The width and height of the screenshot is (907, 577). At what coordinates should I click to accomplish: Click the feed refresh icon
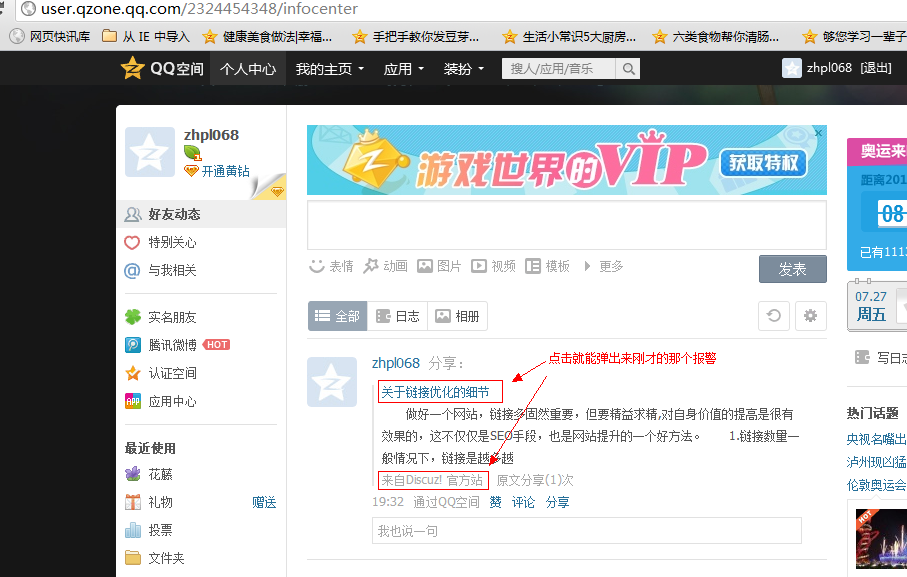773,316
